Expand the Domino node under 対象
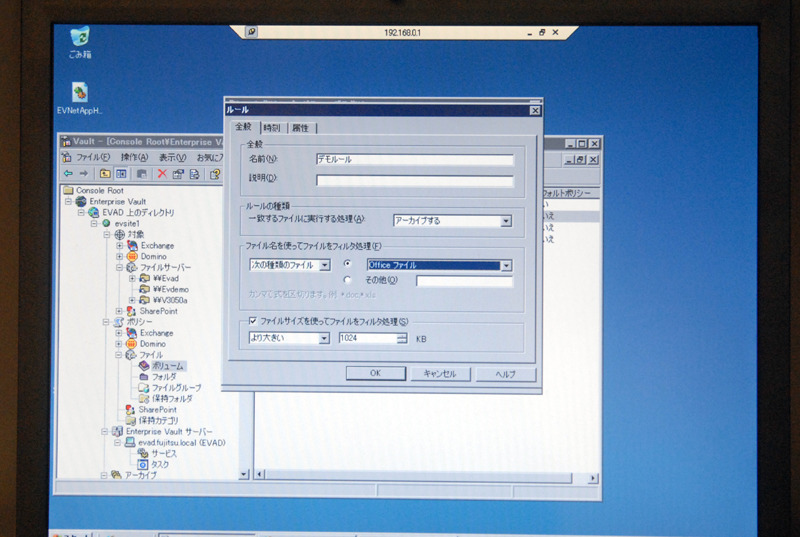Viewport: 800px width, 537px height. click(120, 257)
